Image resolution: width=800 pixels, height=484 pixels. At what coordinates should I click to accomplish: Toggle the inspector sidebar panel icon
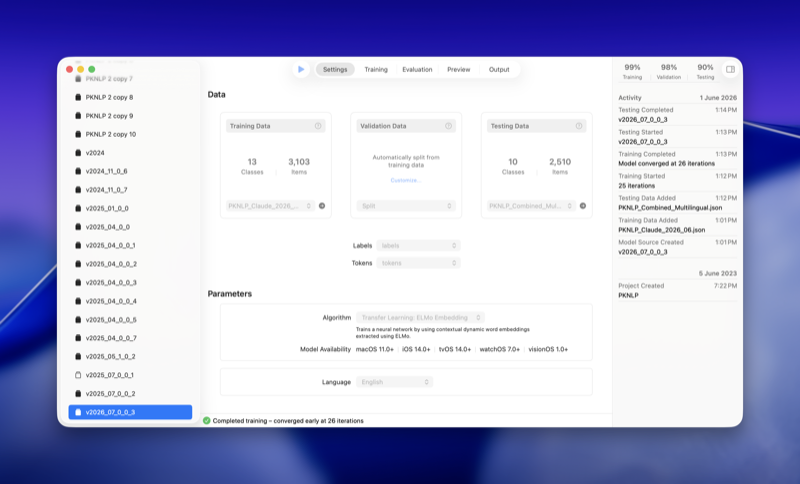pyautogui.click(x=731, y=69)
